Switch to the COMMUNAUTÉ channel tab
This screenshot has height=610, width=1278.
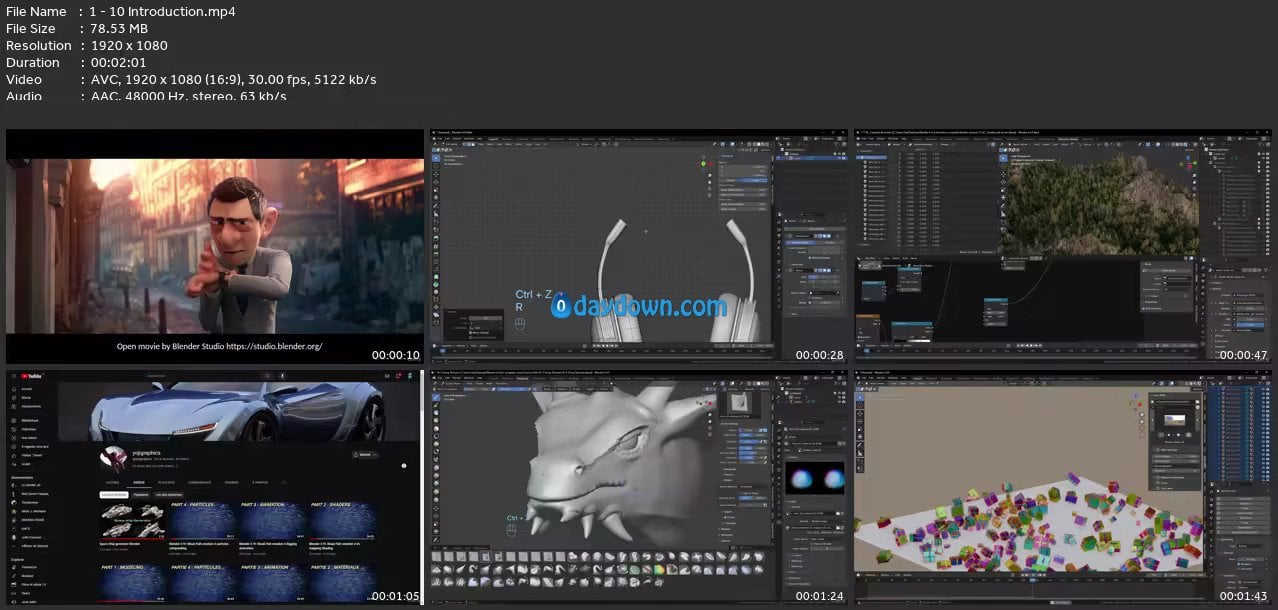pyautogui.click(x=200, y=482)
